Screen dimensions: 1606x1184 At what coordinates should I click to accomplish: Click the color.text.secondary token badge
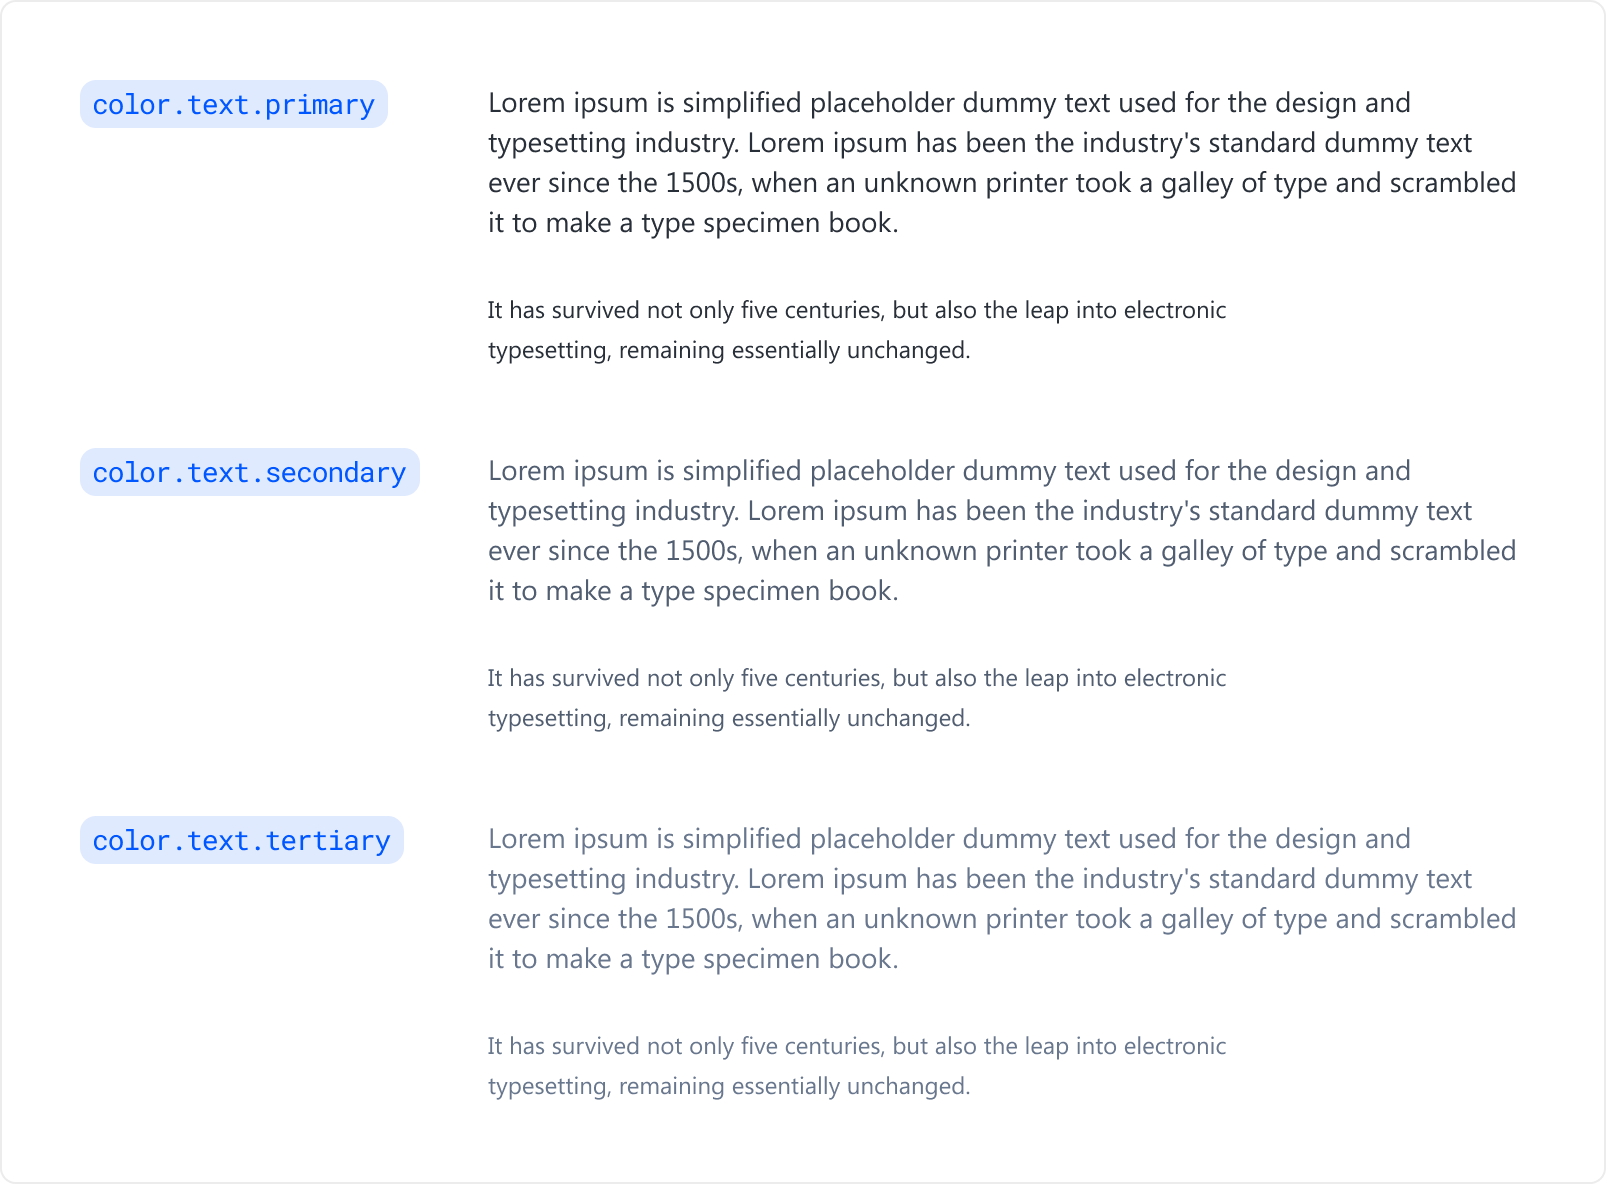(x=249, y=473)
